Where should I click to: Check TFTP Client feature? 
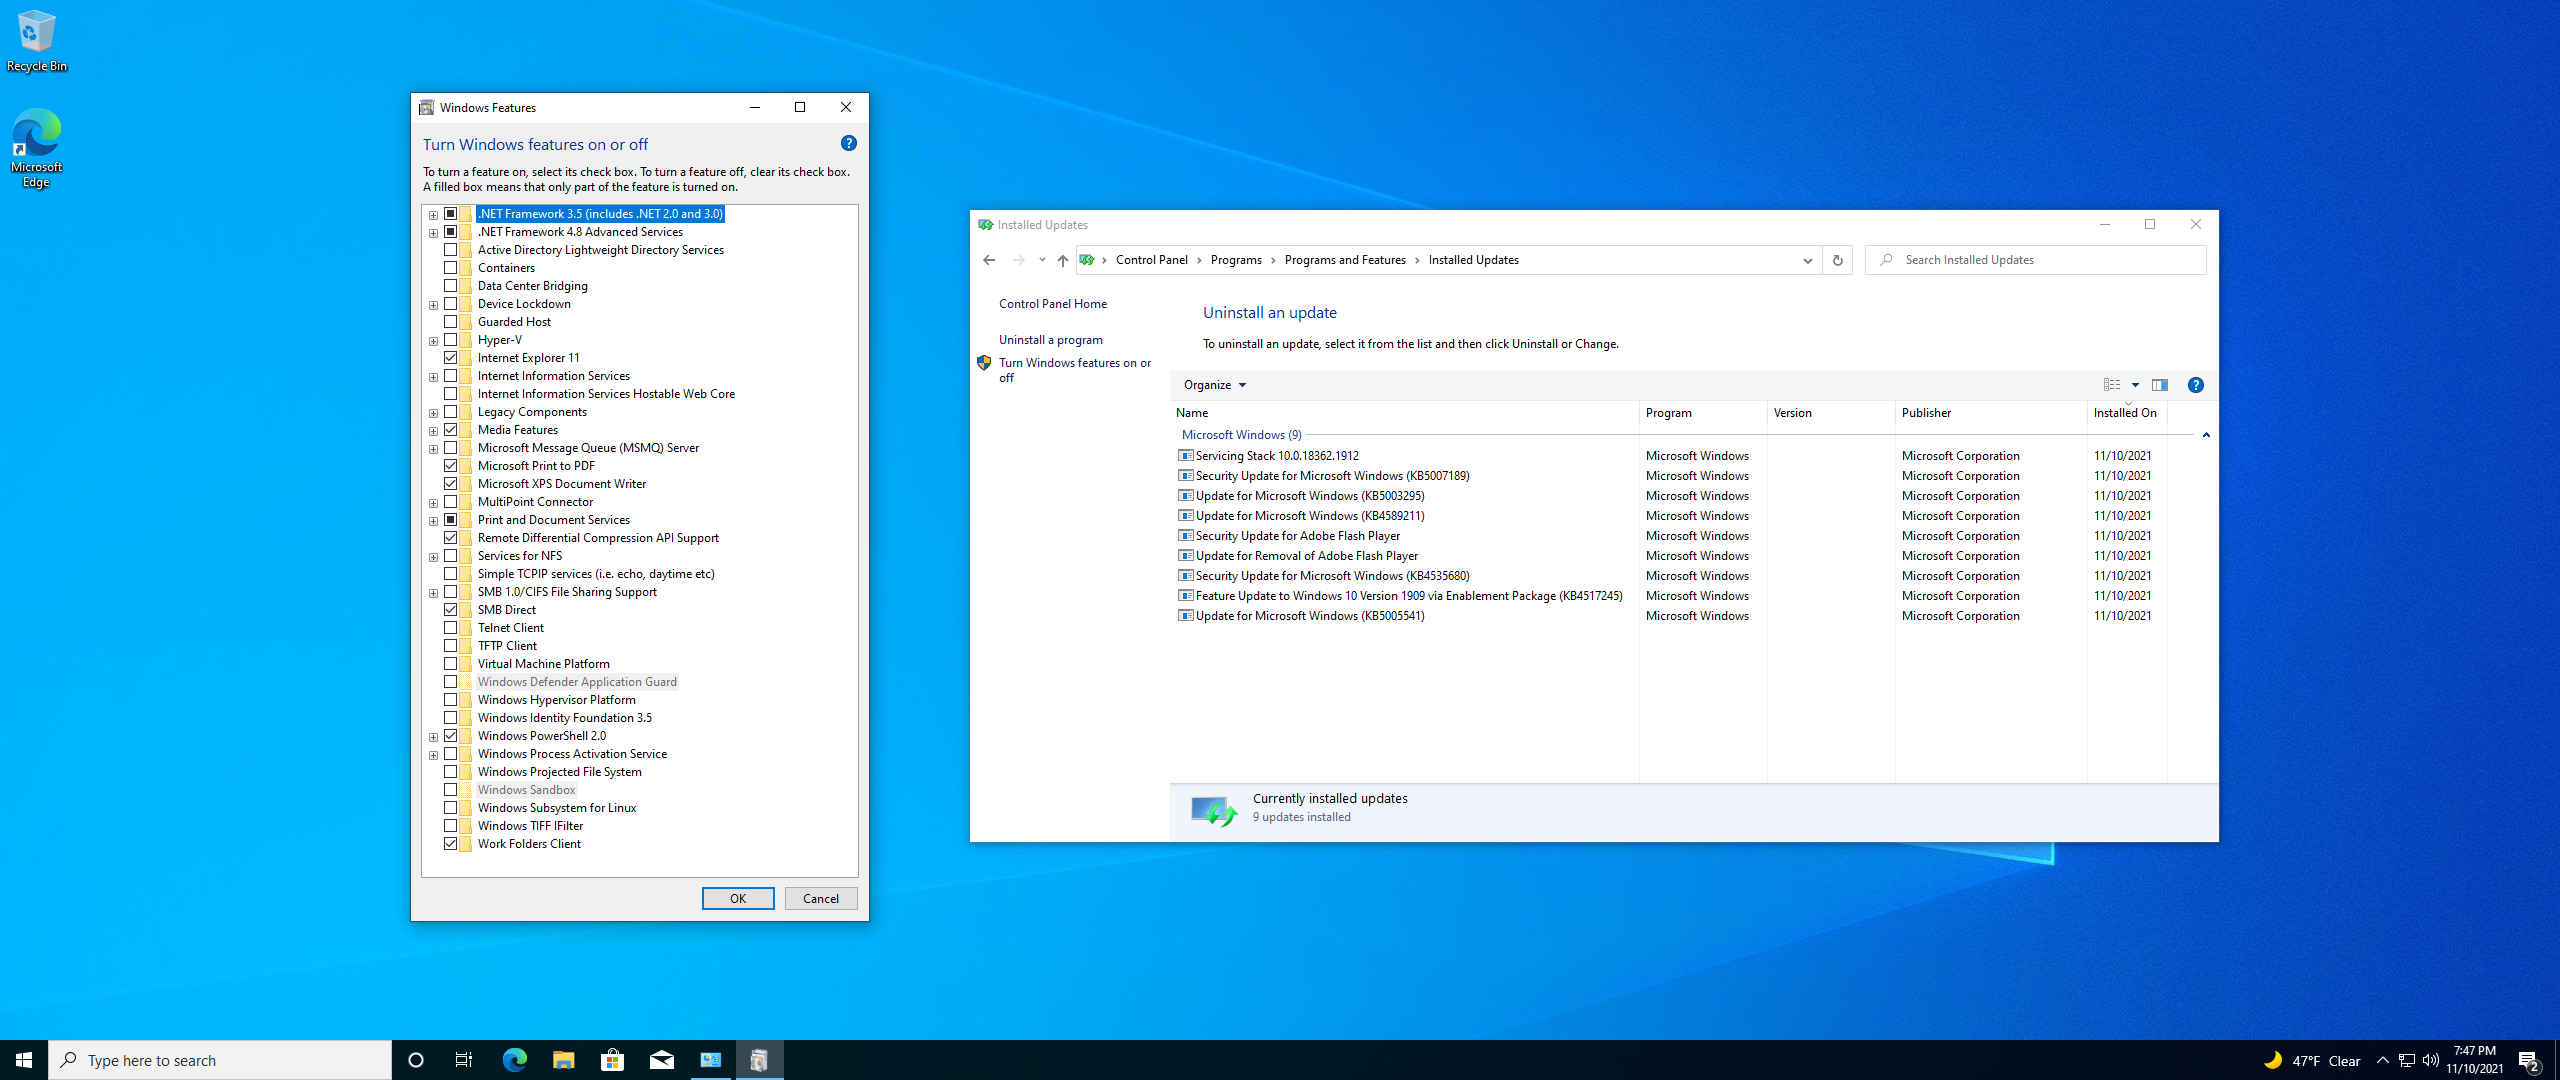pyautogui.click(x=451, y=646)
